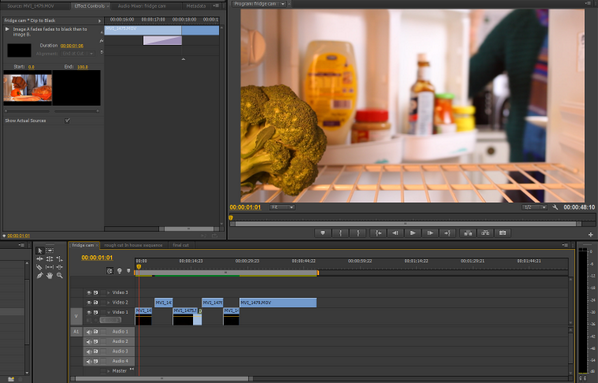Screen dimensions: 598x383
Task: Select the Selection tool arrow
Action: 40,251
